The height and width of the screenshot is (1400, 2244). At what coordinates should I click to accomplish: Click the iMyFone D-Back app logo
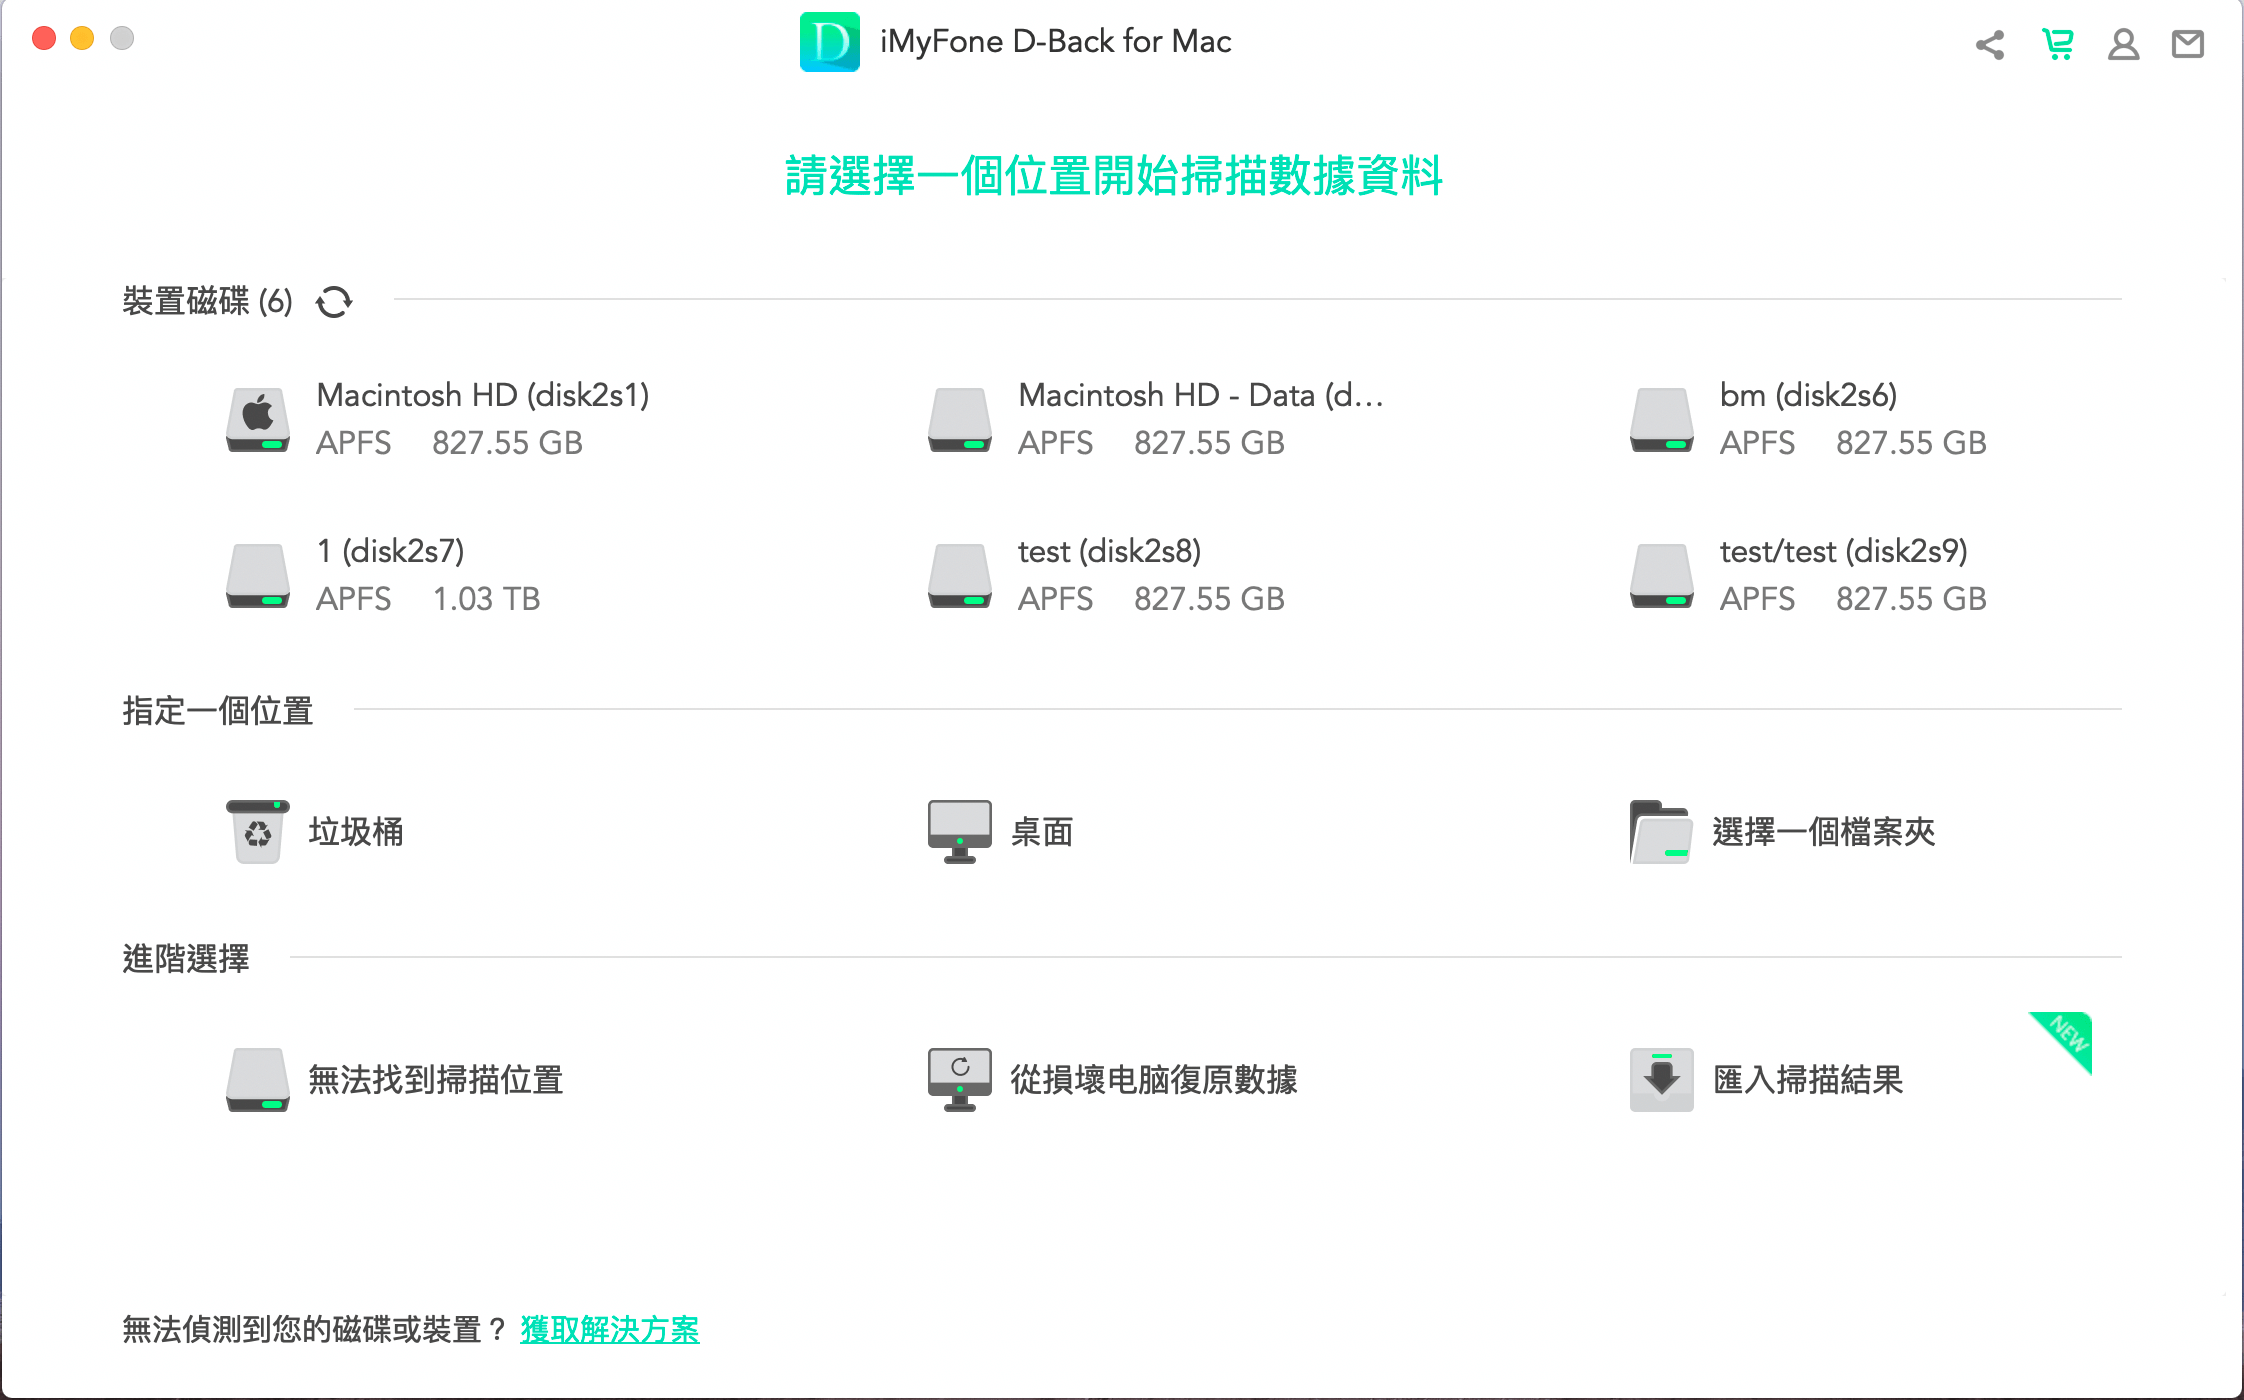click(828, 41)
